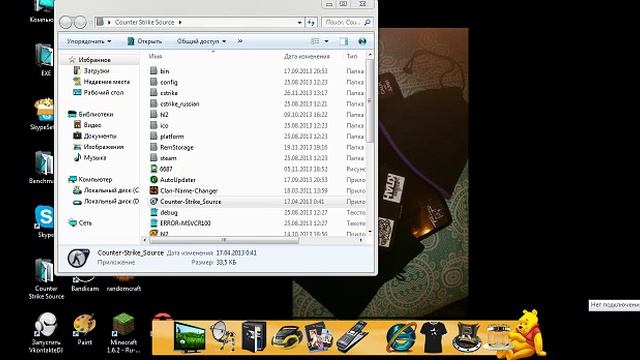Open Explorer help icon

click(362, 41)
